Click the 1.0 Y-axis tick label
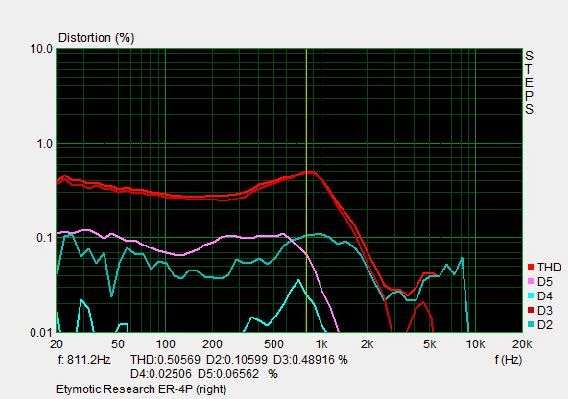 (x=45, y=144)
